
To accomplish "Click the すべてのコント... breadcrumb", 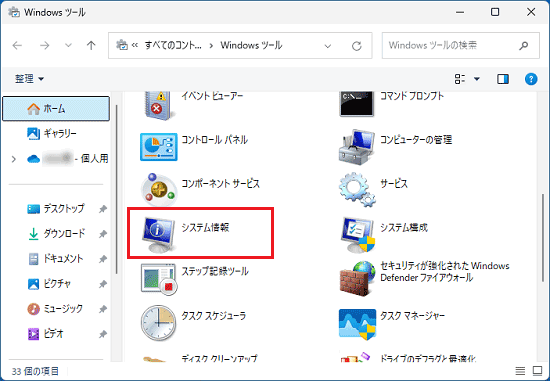I will pyautogui.click(x=173, y=45).
